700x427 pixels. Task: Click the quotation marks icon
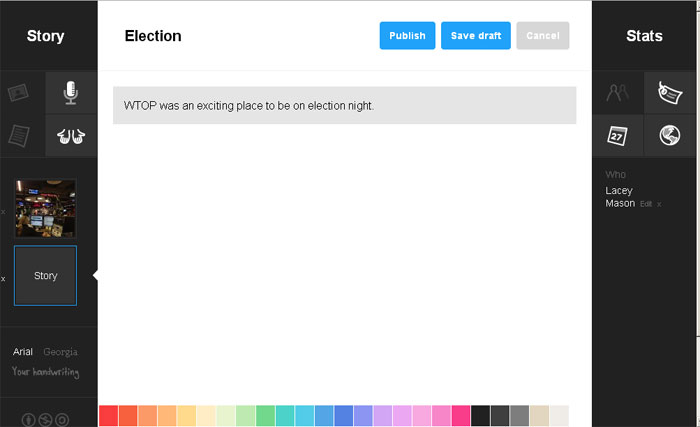click(70, 135)
